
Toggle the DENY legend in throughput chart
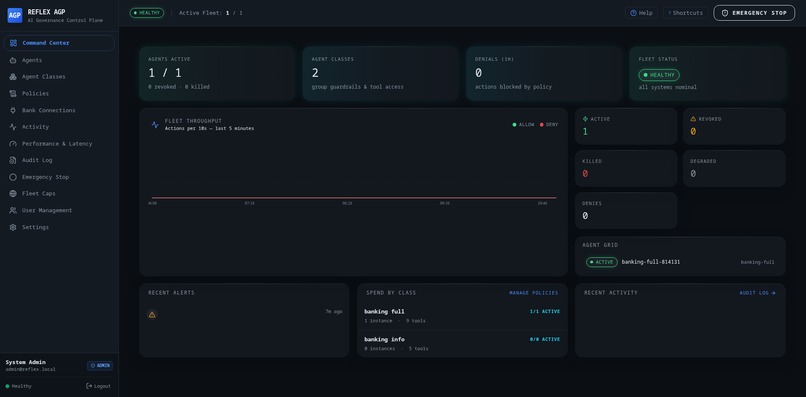[549, 124]
